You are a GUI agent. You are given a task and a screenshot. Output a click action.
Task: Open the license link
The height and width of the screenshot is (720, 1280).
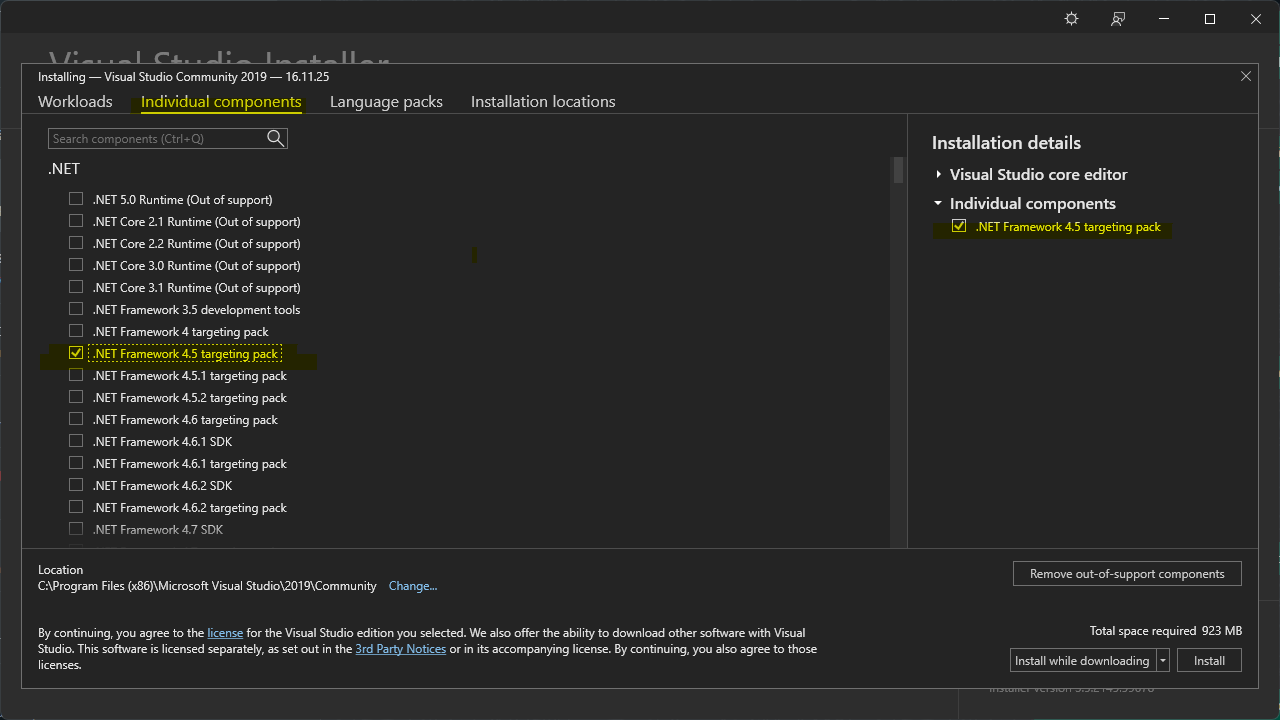[x=225, y=633]
